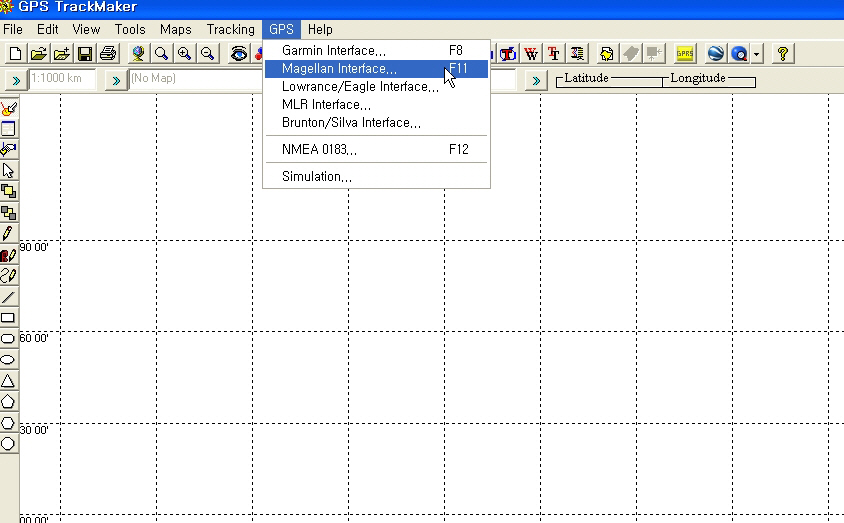Open the Edit menu
Viewport: 844px width, 523px height.
[47, 30]
